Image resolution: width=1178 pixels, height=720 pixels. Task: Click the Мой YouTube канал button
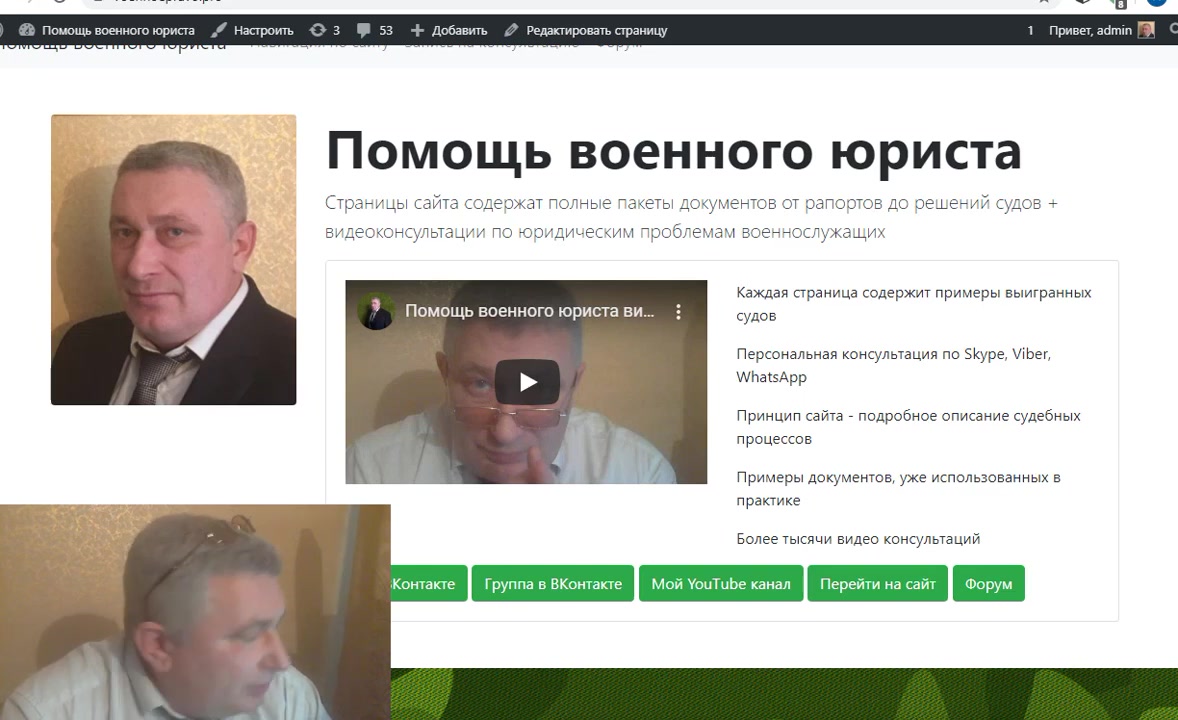(720, 583)
